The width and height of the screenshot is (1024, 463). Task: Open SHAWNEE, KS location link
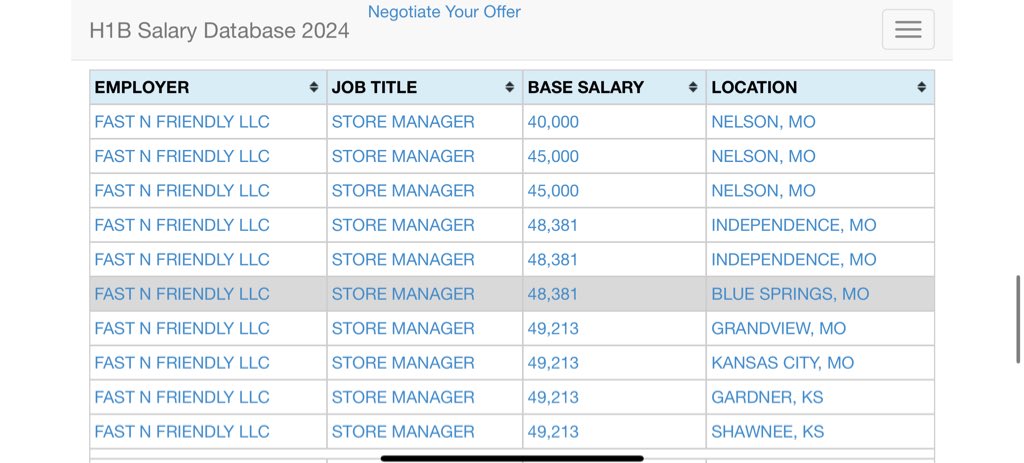point(767,432)
